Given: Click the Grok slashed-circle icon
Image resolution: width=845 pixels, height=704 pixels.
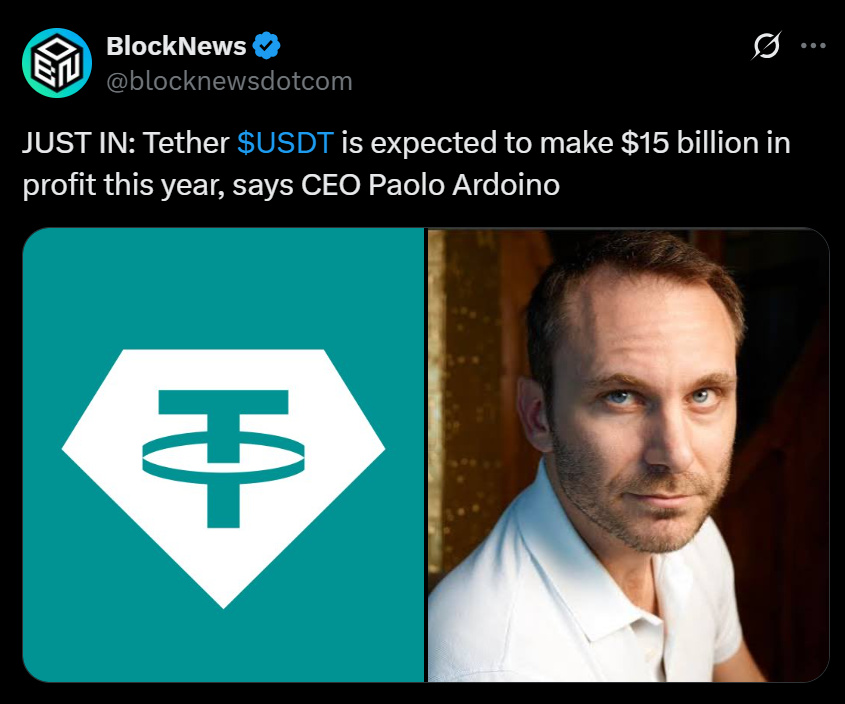Looking at the screenshot, I should 766,46.
